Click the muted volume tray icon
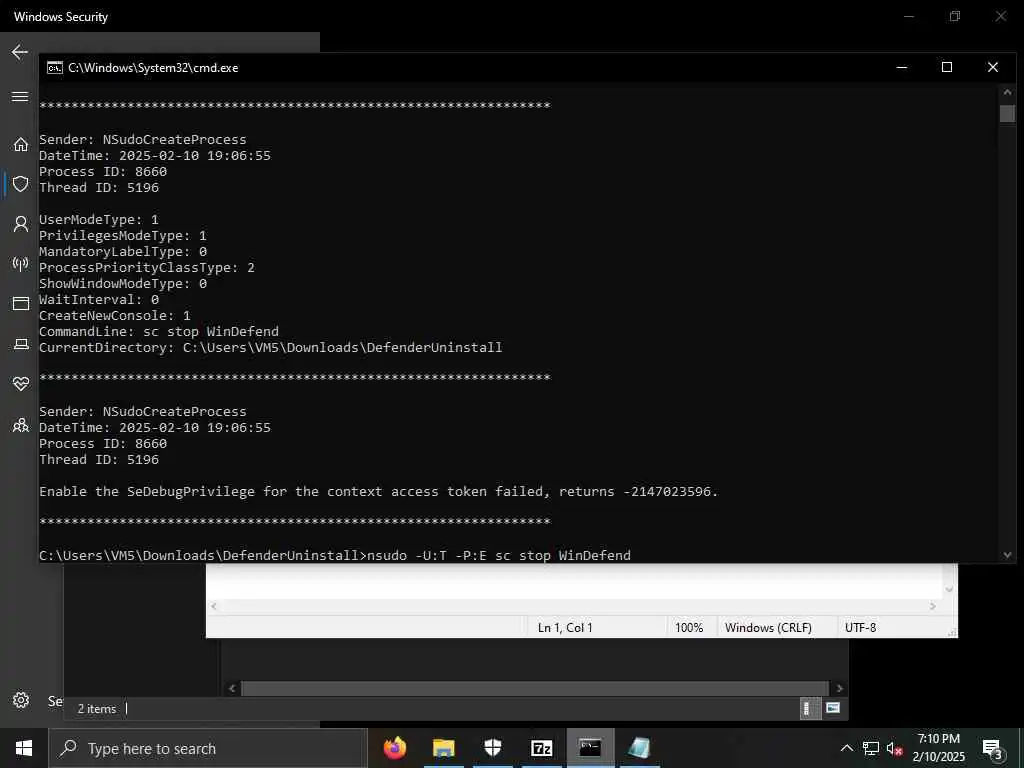Viewport: 1024px width, 768px height. (x=895, y=749)
